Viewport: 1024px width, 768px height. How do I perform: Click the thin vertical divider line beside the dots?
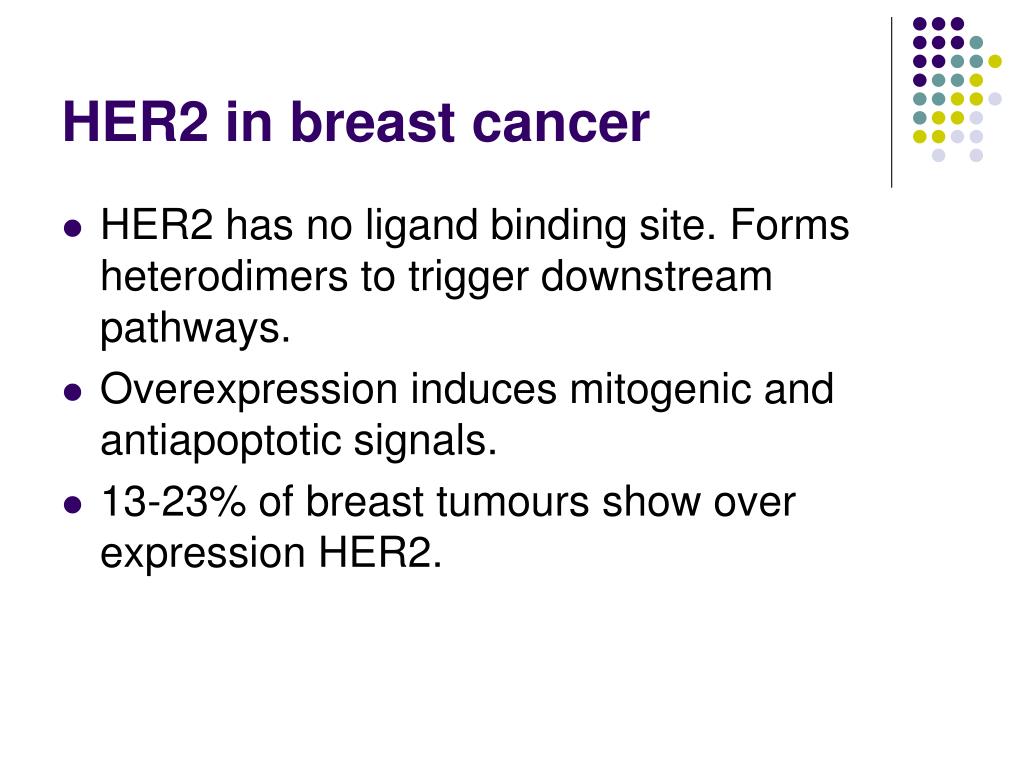(x=891, y=103)
